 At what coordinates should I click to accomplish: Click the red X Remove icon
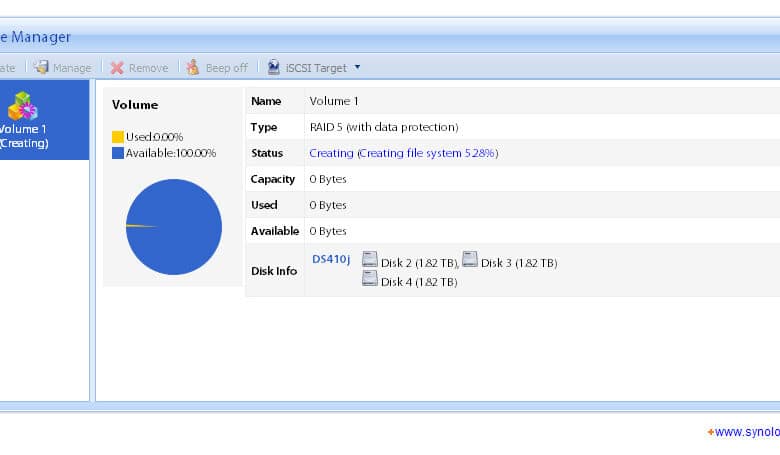117,68
